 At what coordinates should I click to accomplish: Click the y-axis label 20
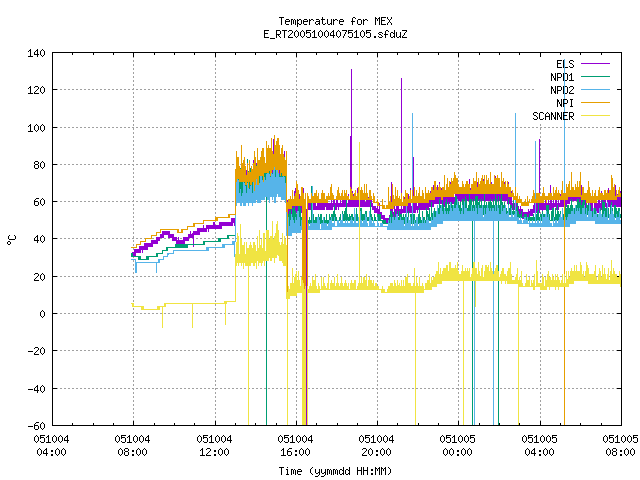tap(39, 277)
